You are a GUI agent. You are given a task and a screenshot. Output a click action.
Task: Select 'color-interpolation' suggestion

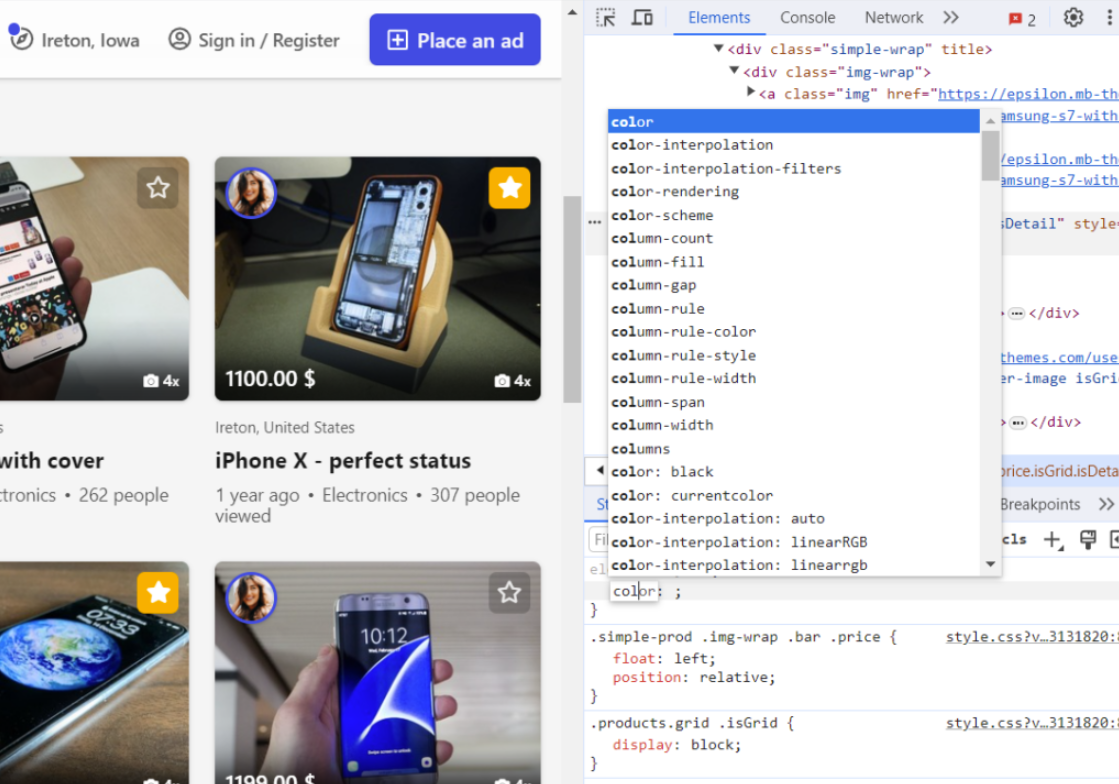[794, 145]
